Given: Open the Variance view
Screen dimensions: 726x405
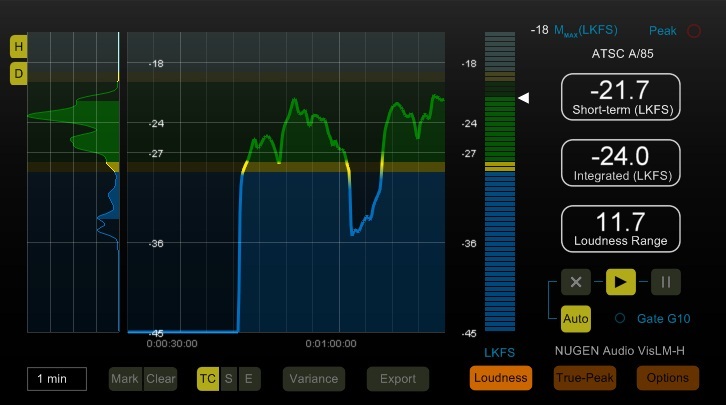Looking at the screenshot, I should pyautogui.click(x=314, y=379).
